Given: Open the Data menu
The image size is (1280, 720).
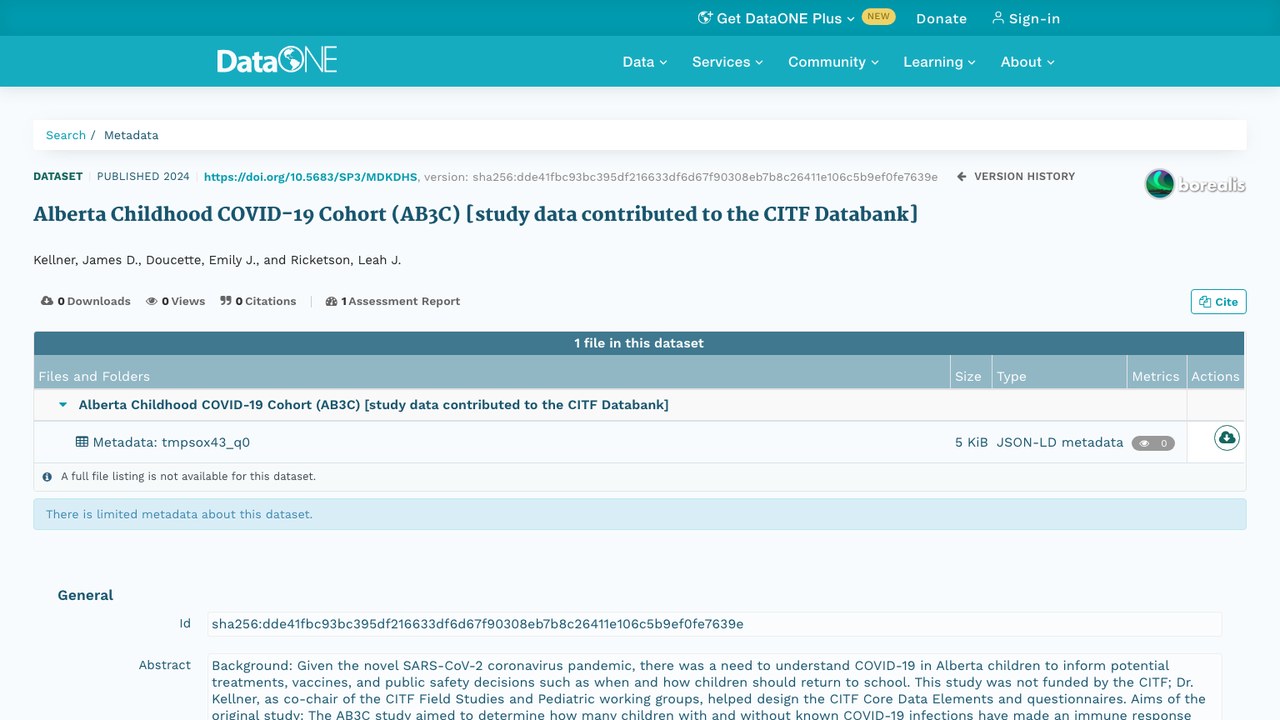Looking at the screenshot, I should [644, 62].
